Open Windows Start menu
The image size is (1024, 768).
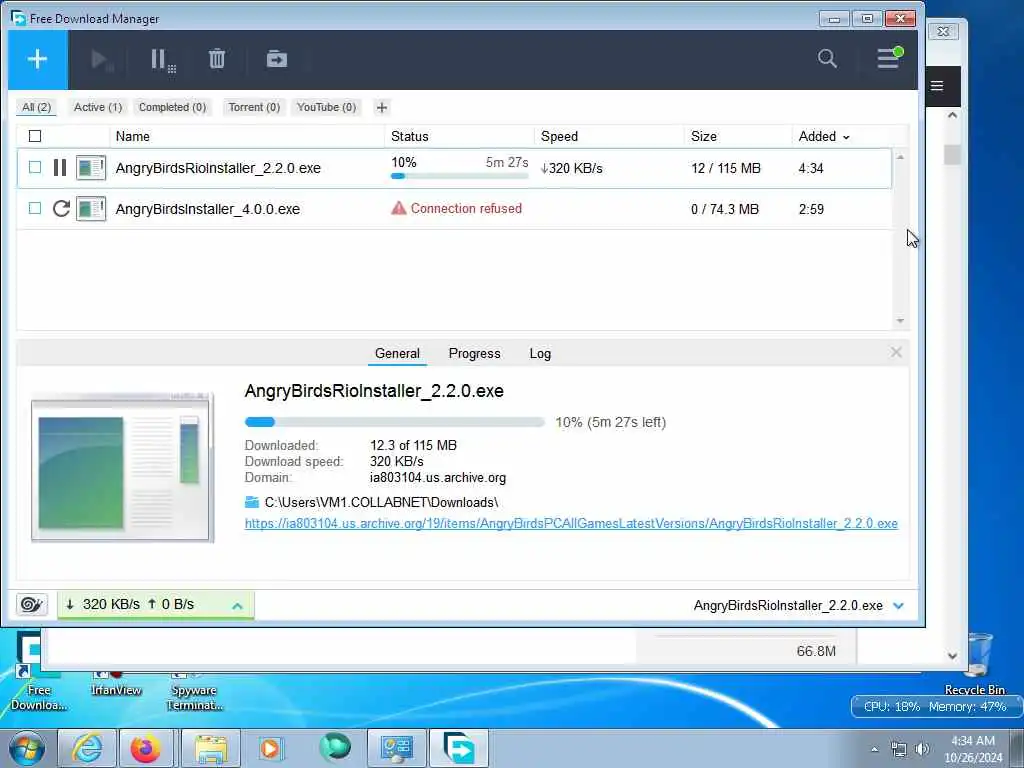point(26,748)
